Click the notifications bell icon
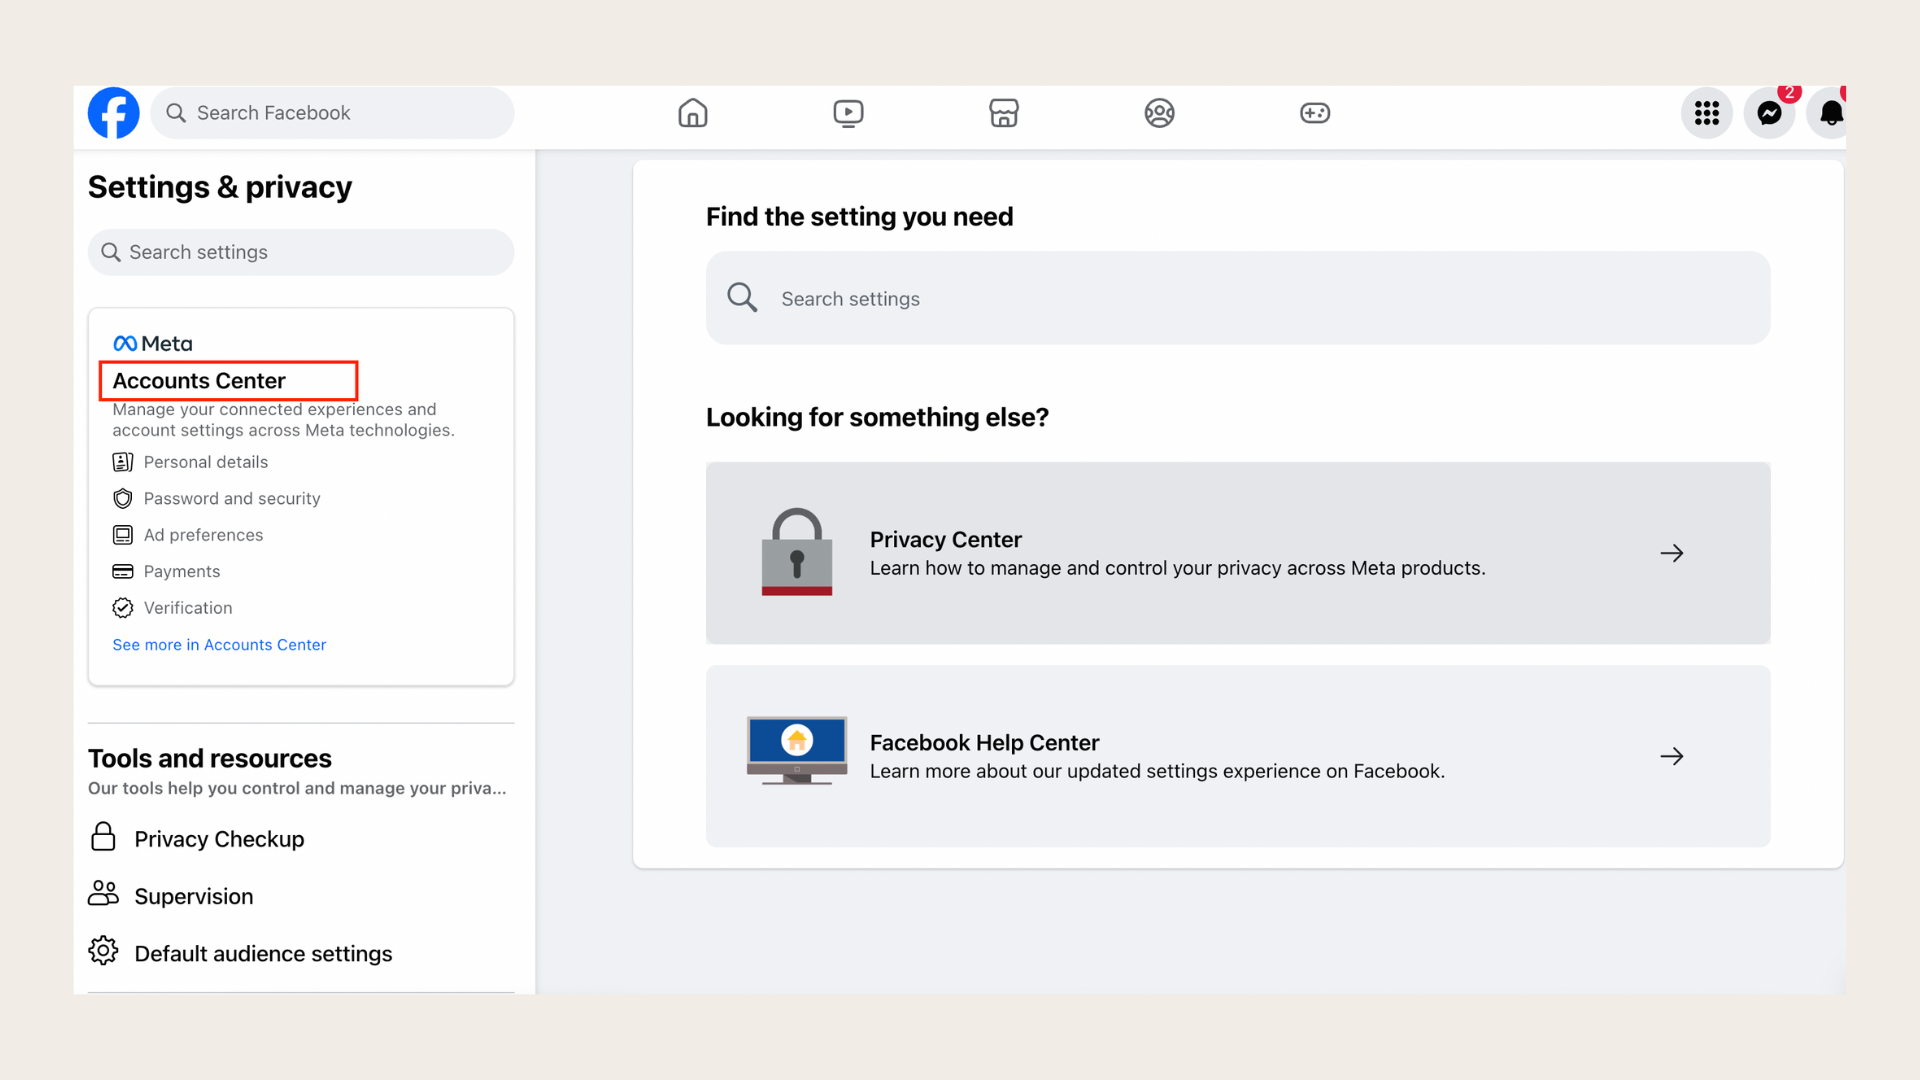 pyautogui.click(x=1832, y=112)
